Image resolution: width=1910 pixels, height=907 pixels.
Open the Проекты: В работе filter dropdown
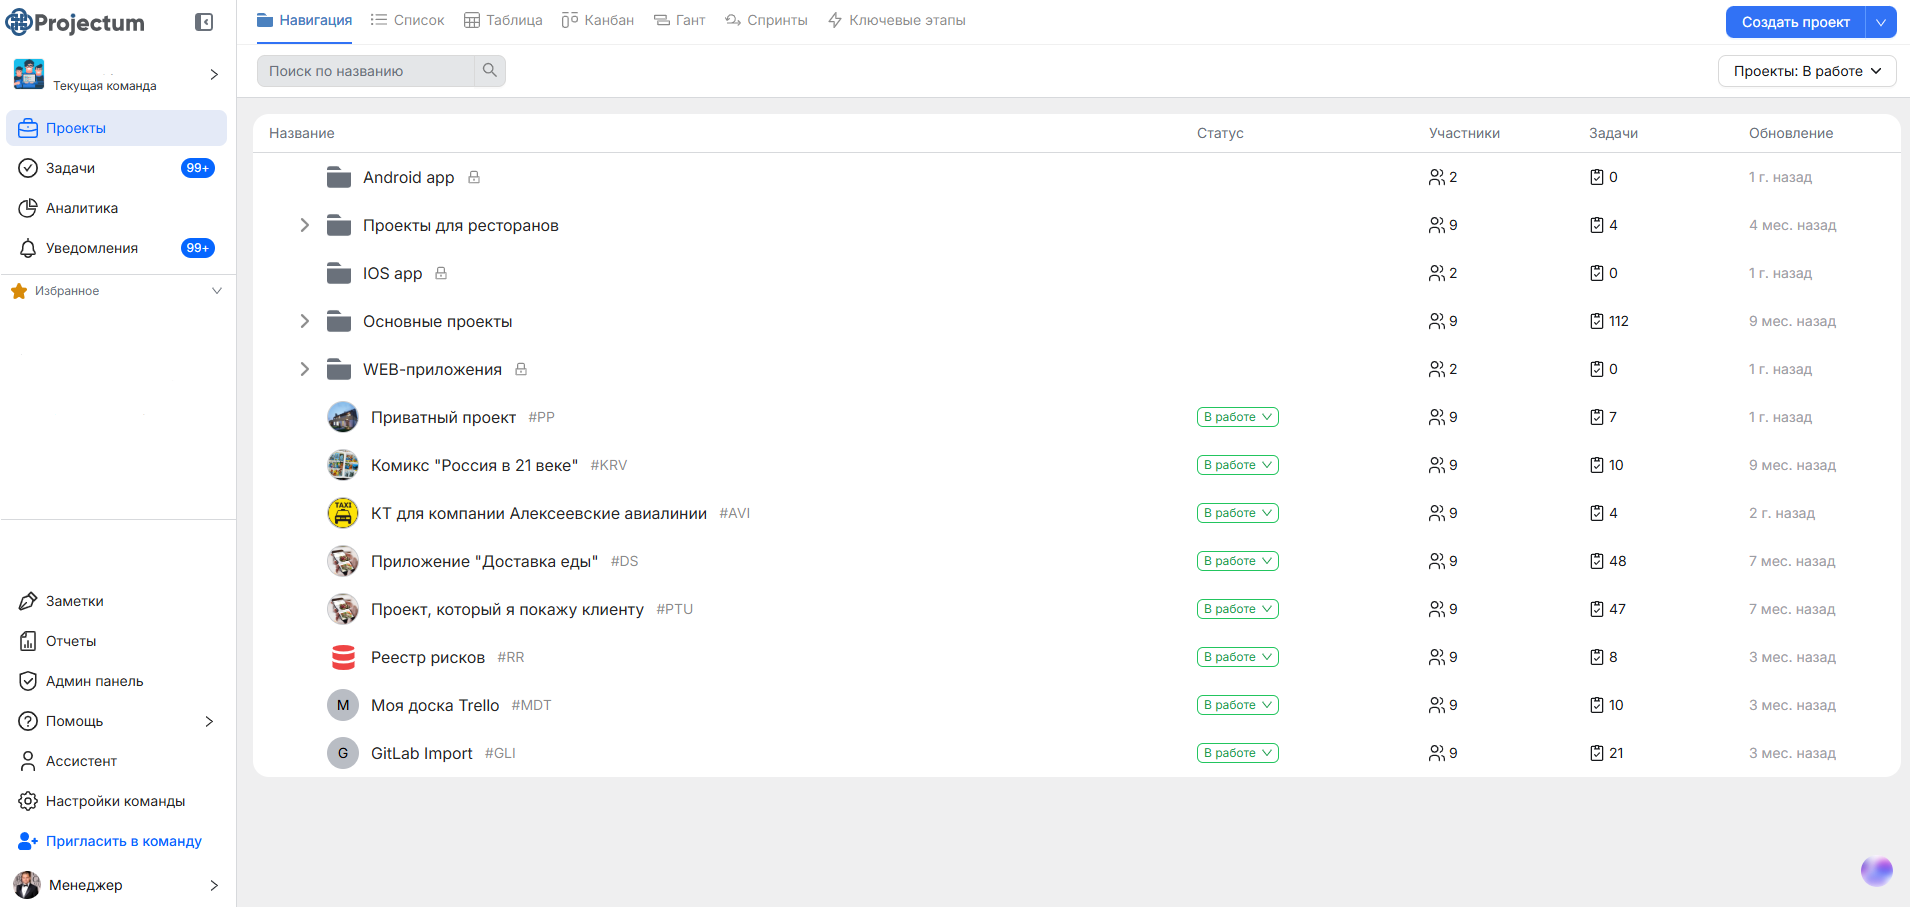point(1806,71)
